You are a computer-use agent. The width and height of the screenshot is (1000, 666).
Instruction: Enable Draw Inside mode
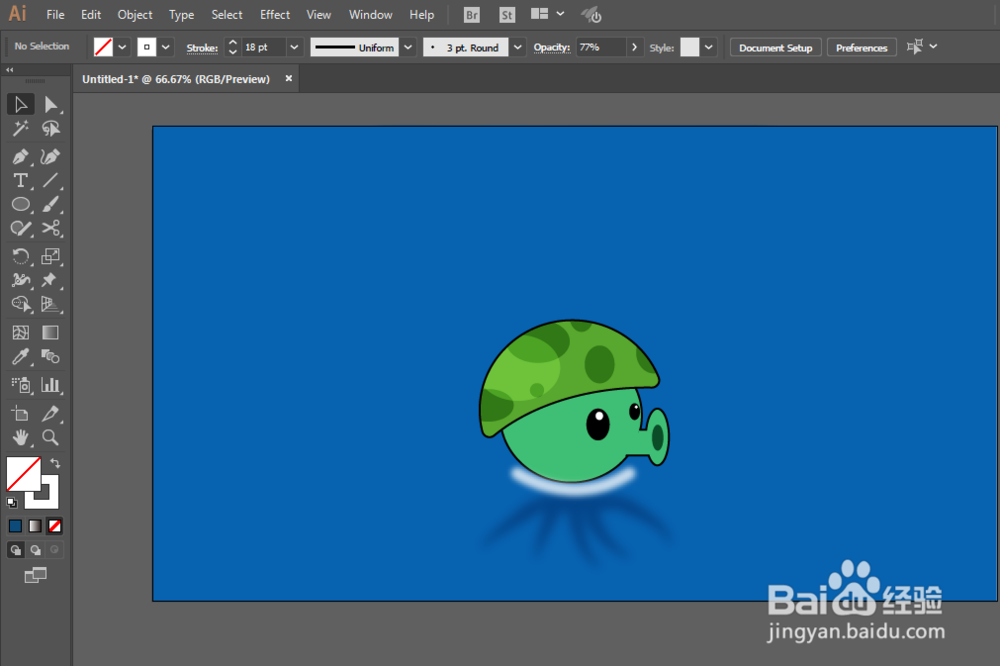click(x=55, y=550)
